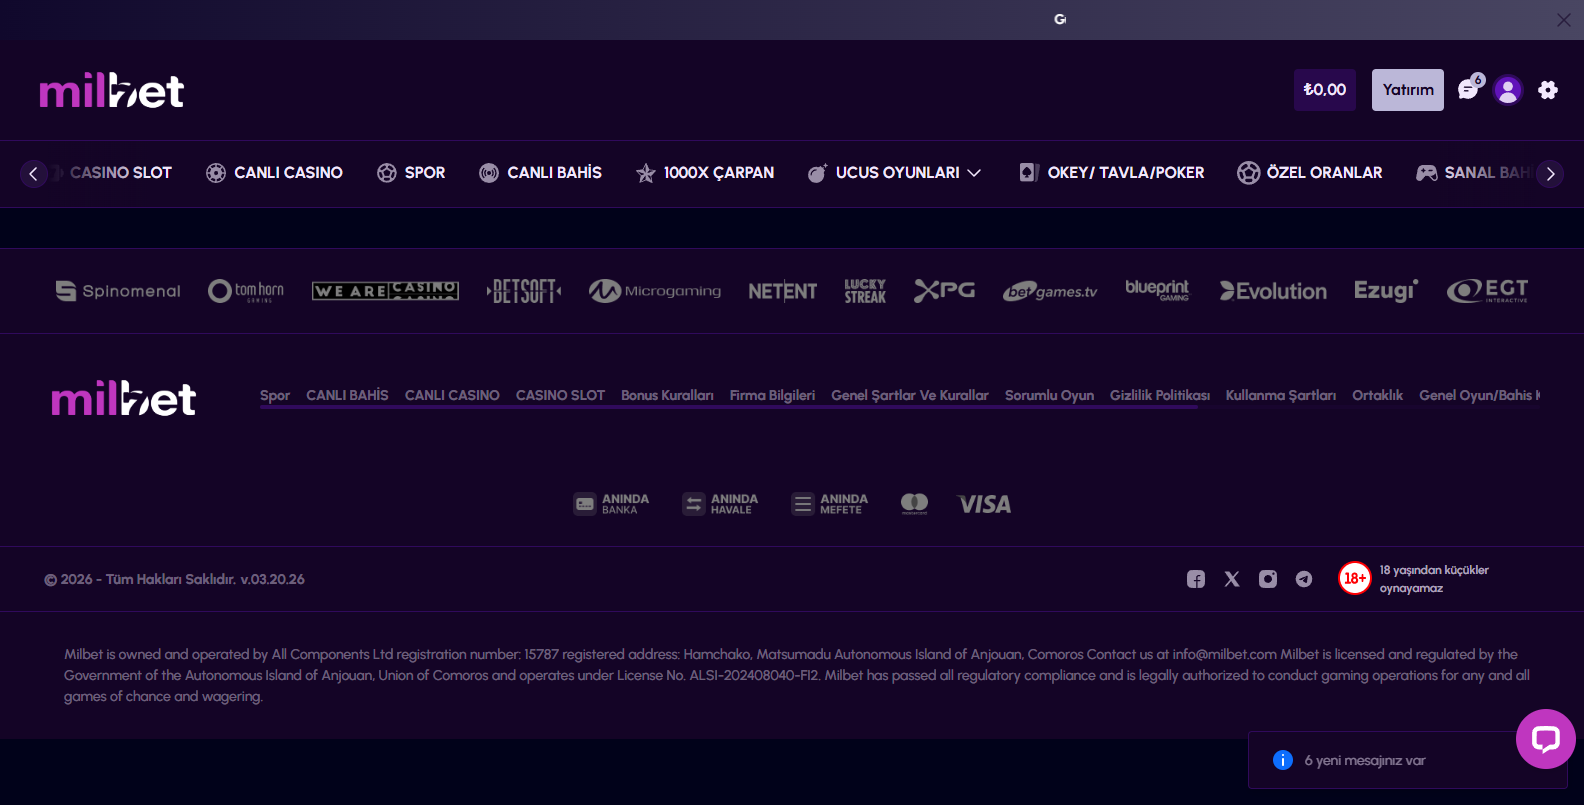Click the Mastercard payment logo
The width and height of the screenshot is (1584, 805).
coord(915,504)
